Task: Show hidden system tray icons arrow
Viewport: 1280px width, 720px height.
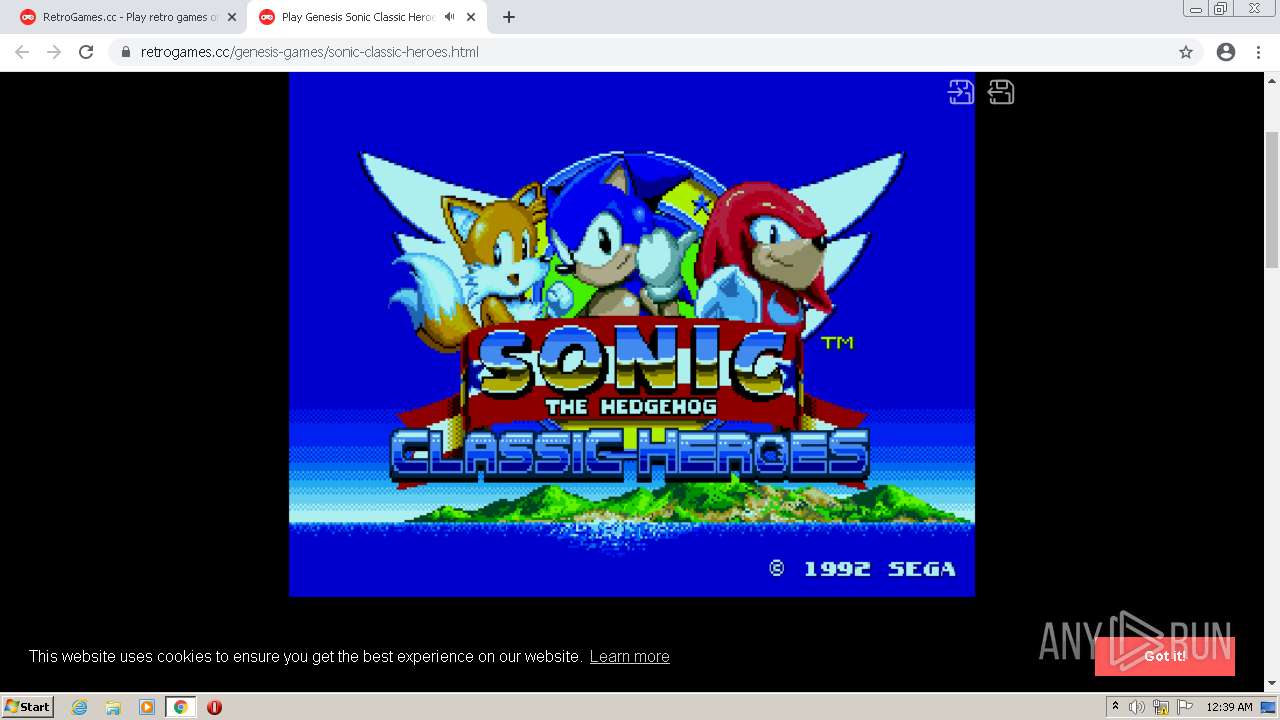Action: [x=1116, y=706]
